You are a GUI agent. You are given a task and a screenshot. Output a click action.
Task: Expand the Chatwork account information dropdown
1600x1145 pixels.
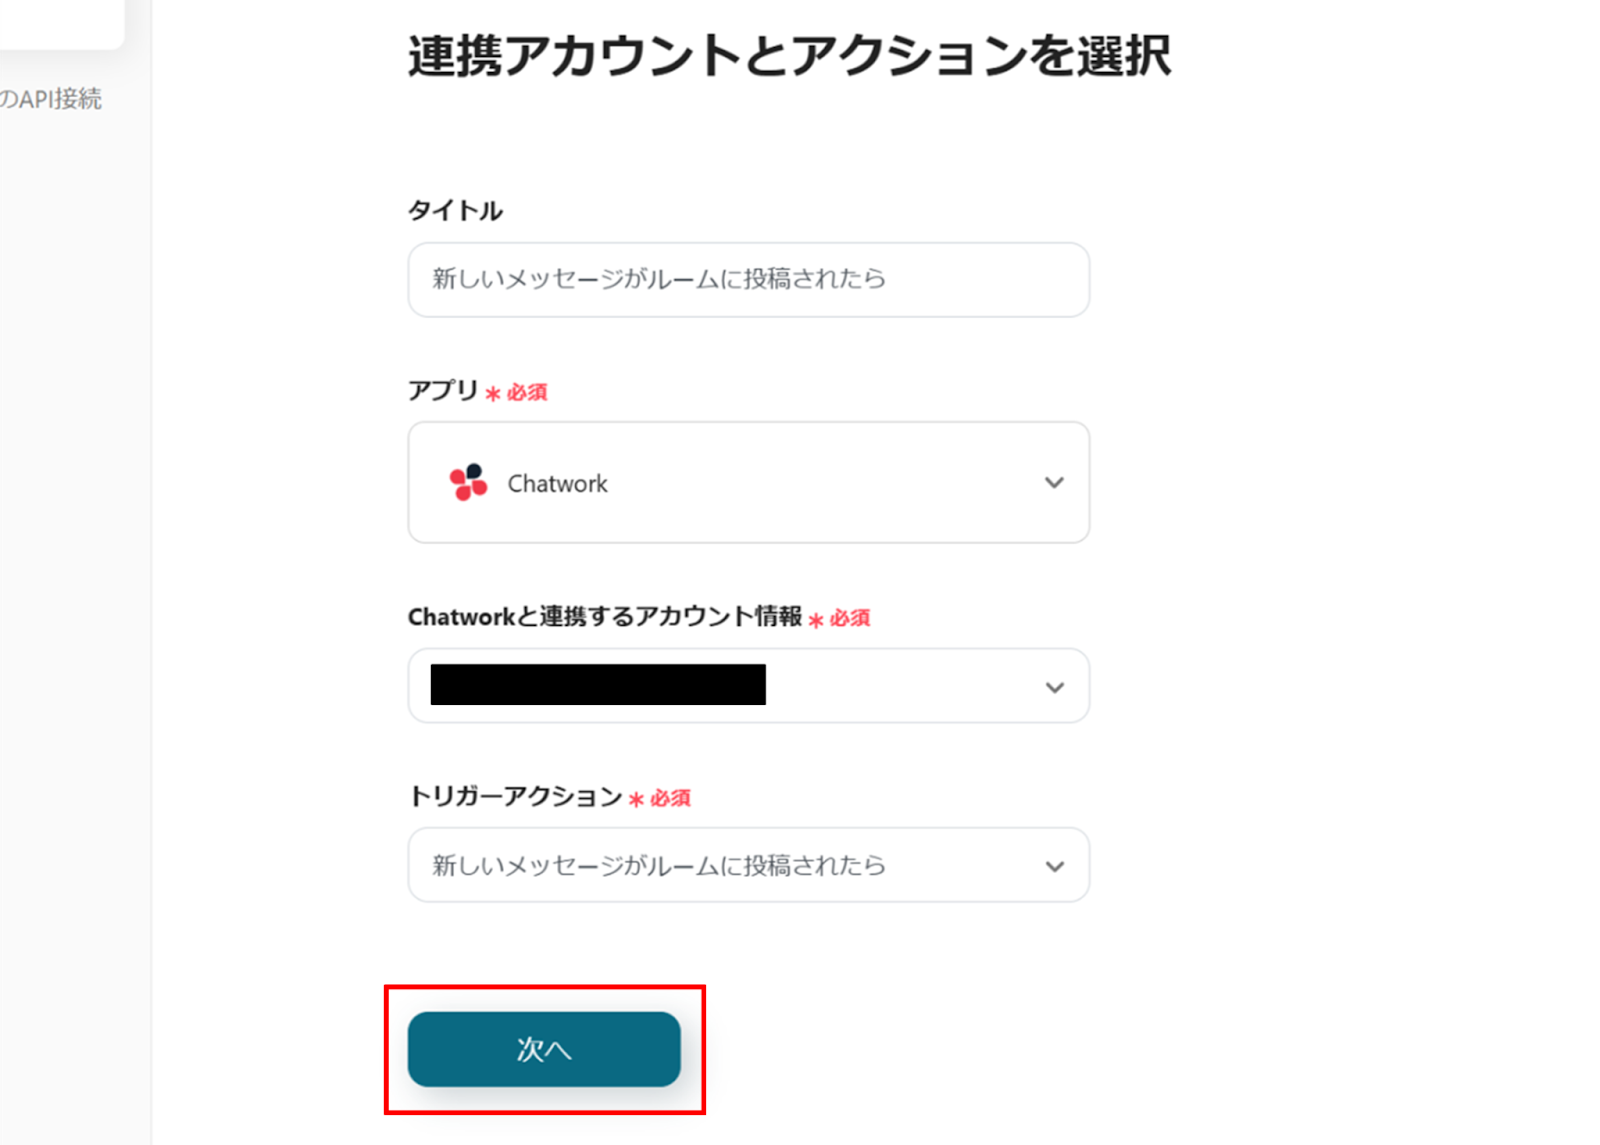748,686
